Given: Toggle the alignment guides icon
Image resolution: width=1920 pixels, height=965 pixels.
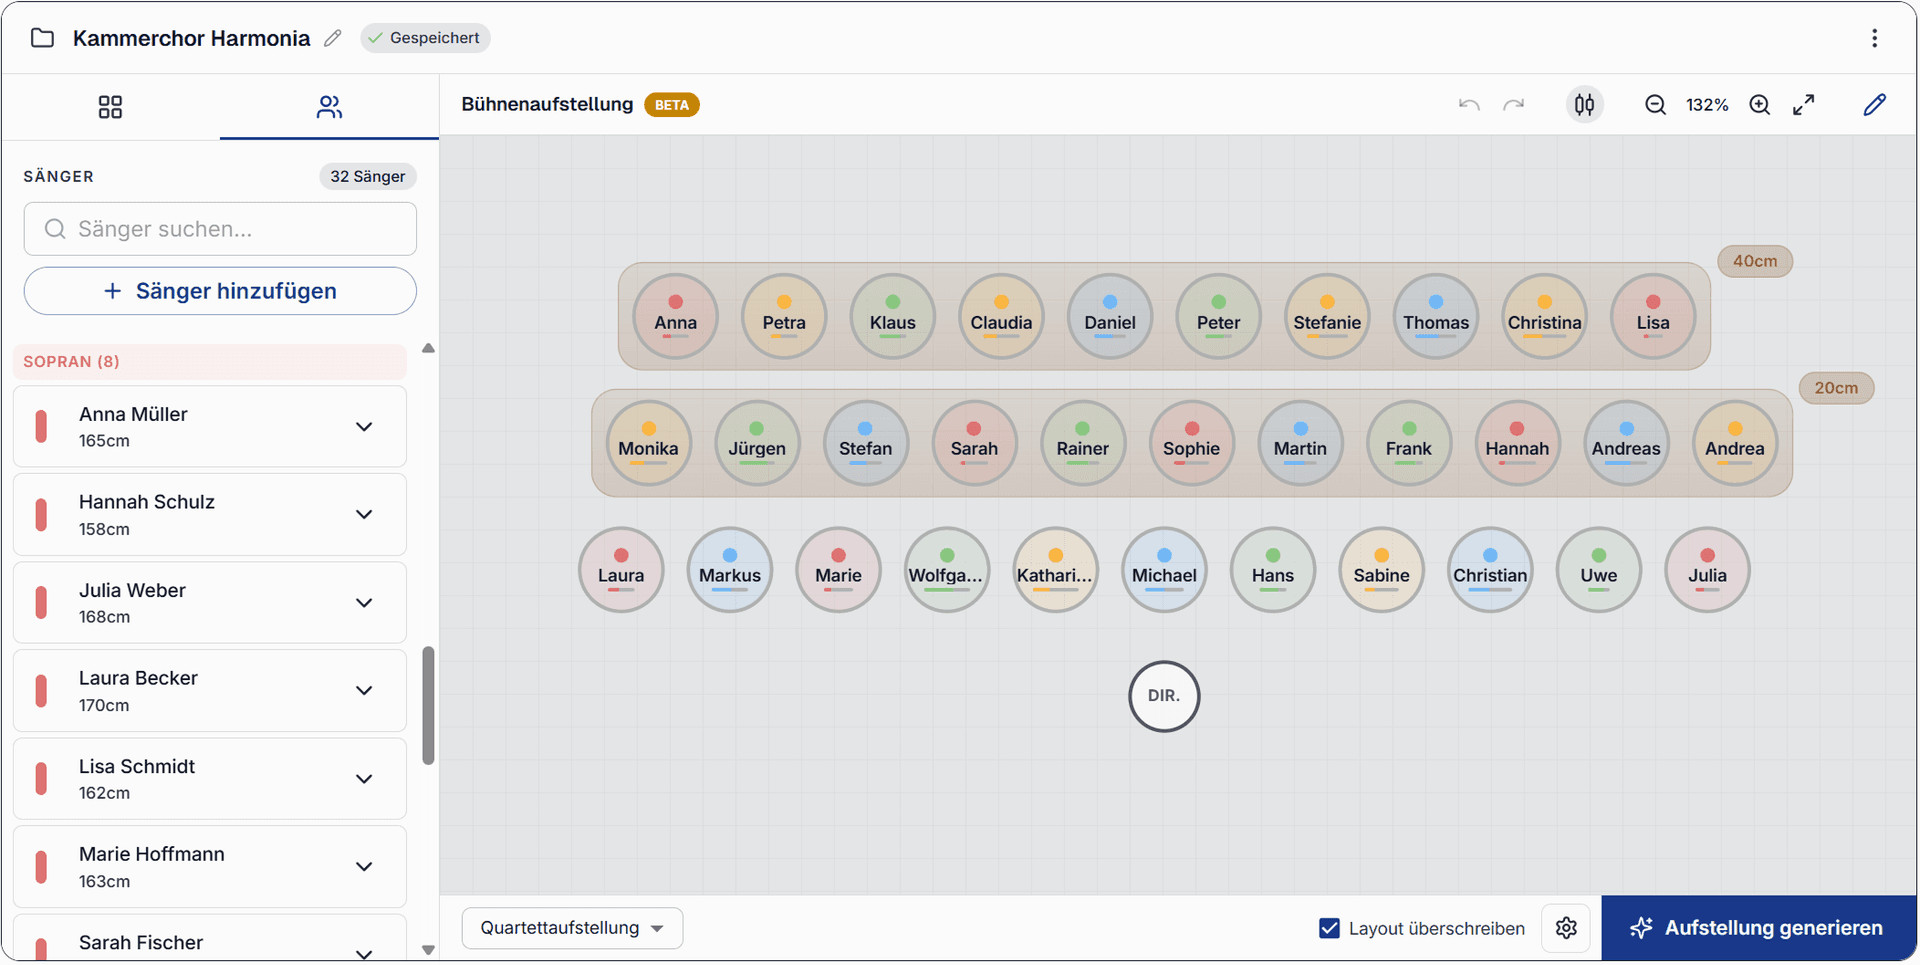Looking at the screenshot, I should click(1584, 105).
